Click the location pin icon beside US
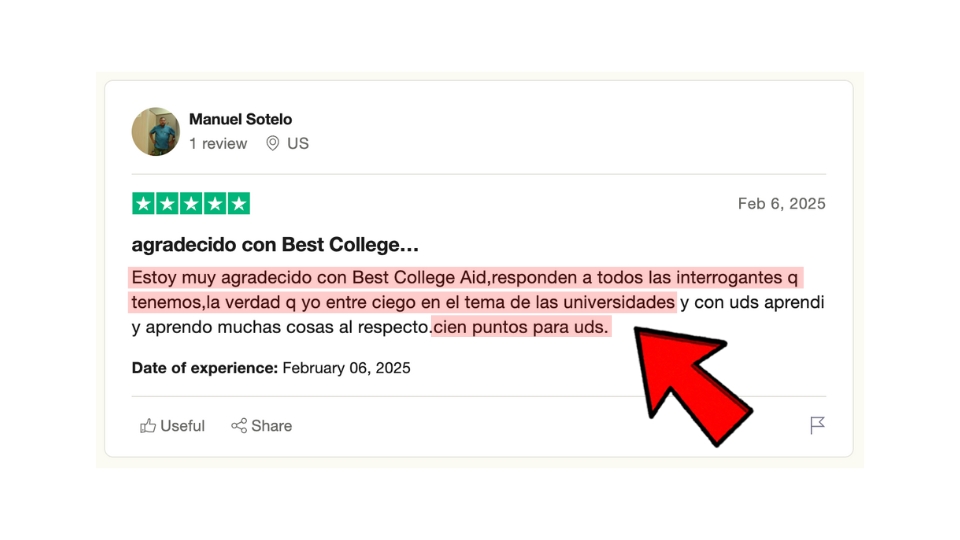The width and height of the screenshot is (960, 540). [x=272, y=143]
